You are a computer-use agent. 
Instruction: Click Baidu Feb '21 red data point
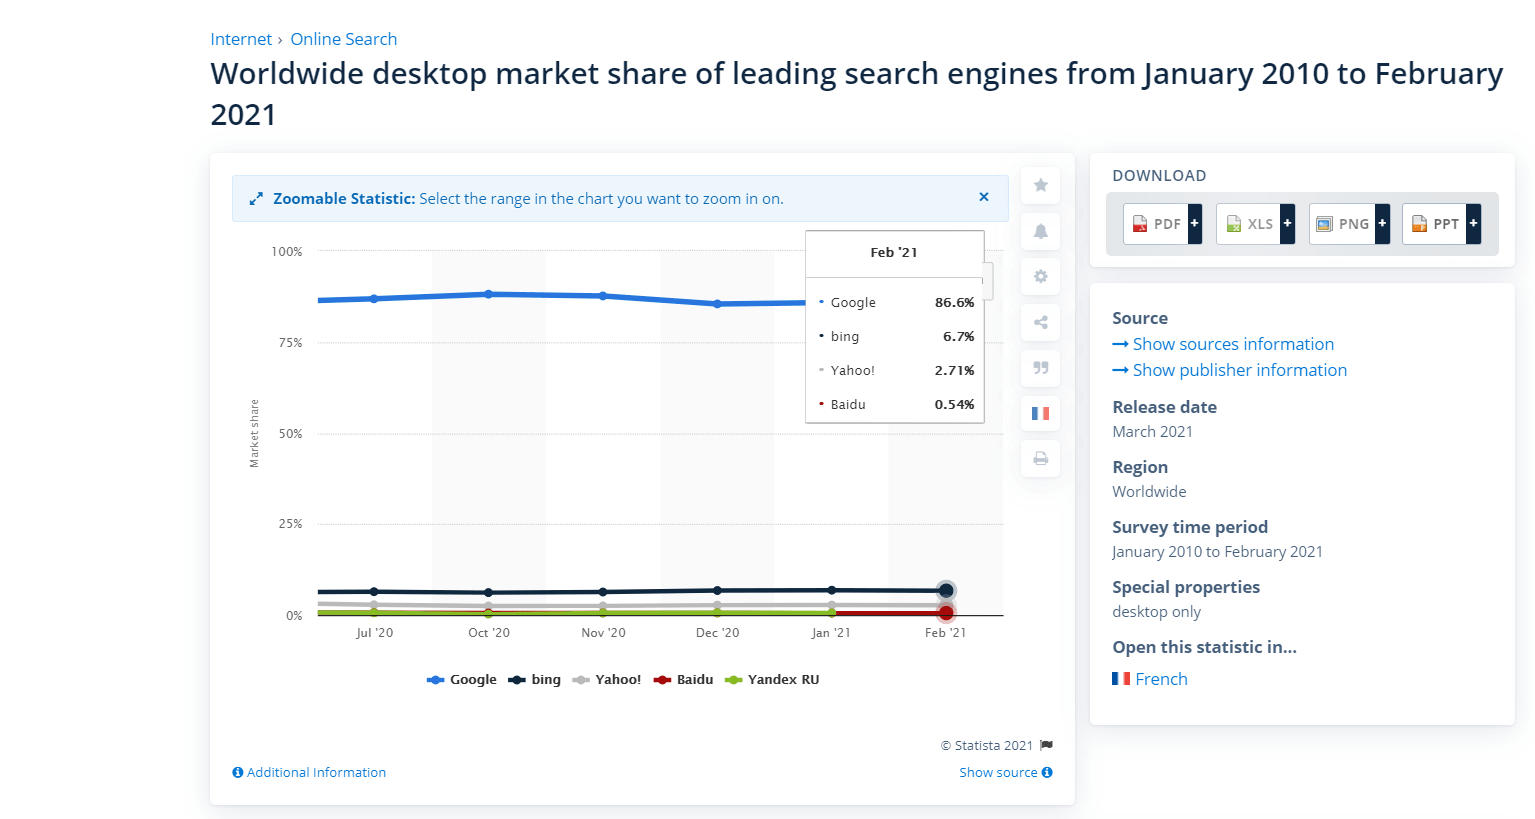point(946,613)
